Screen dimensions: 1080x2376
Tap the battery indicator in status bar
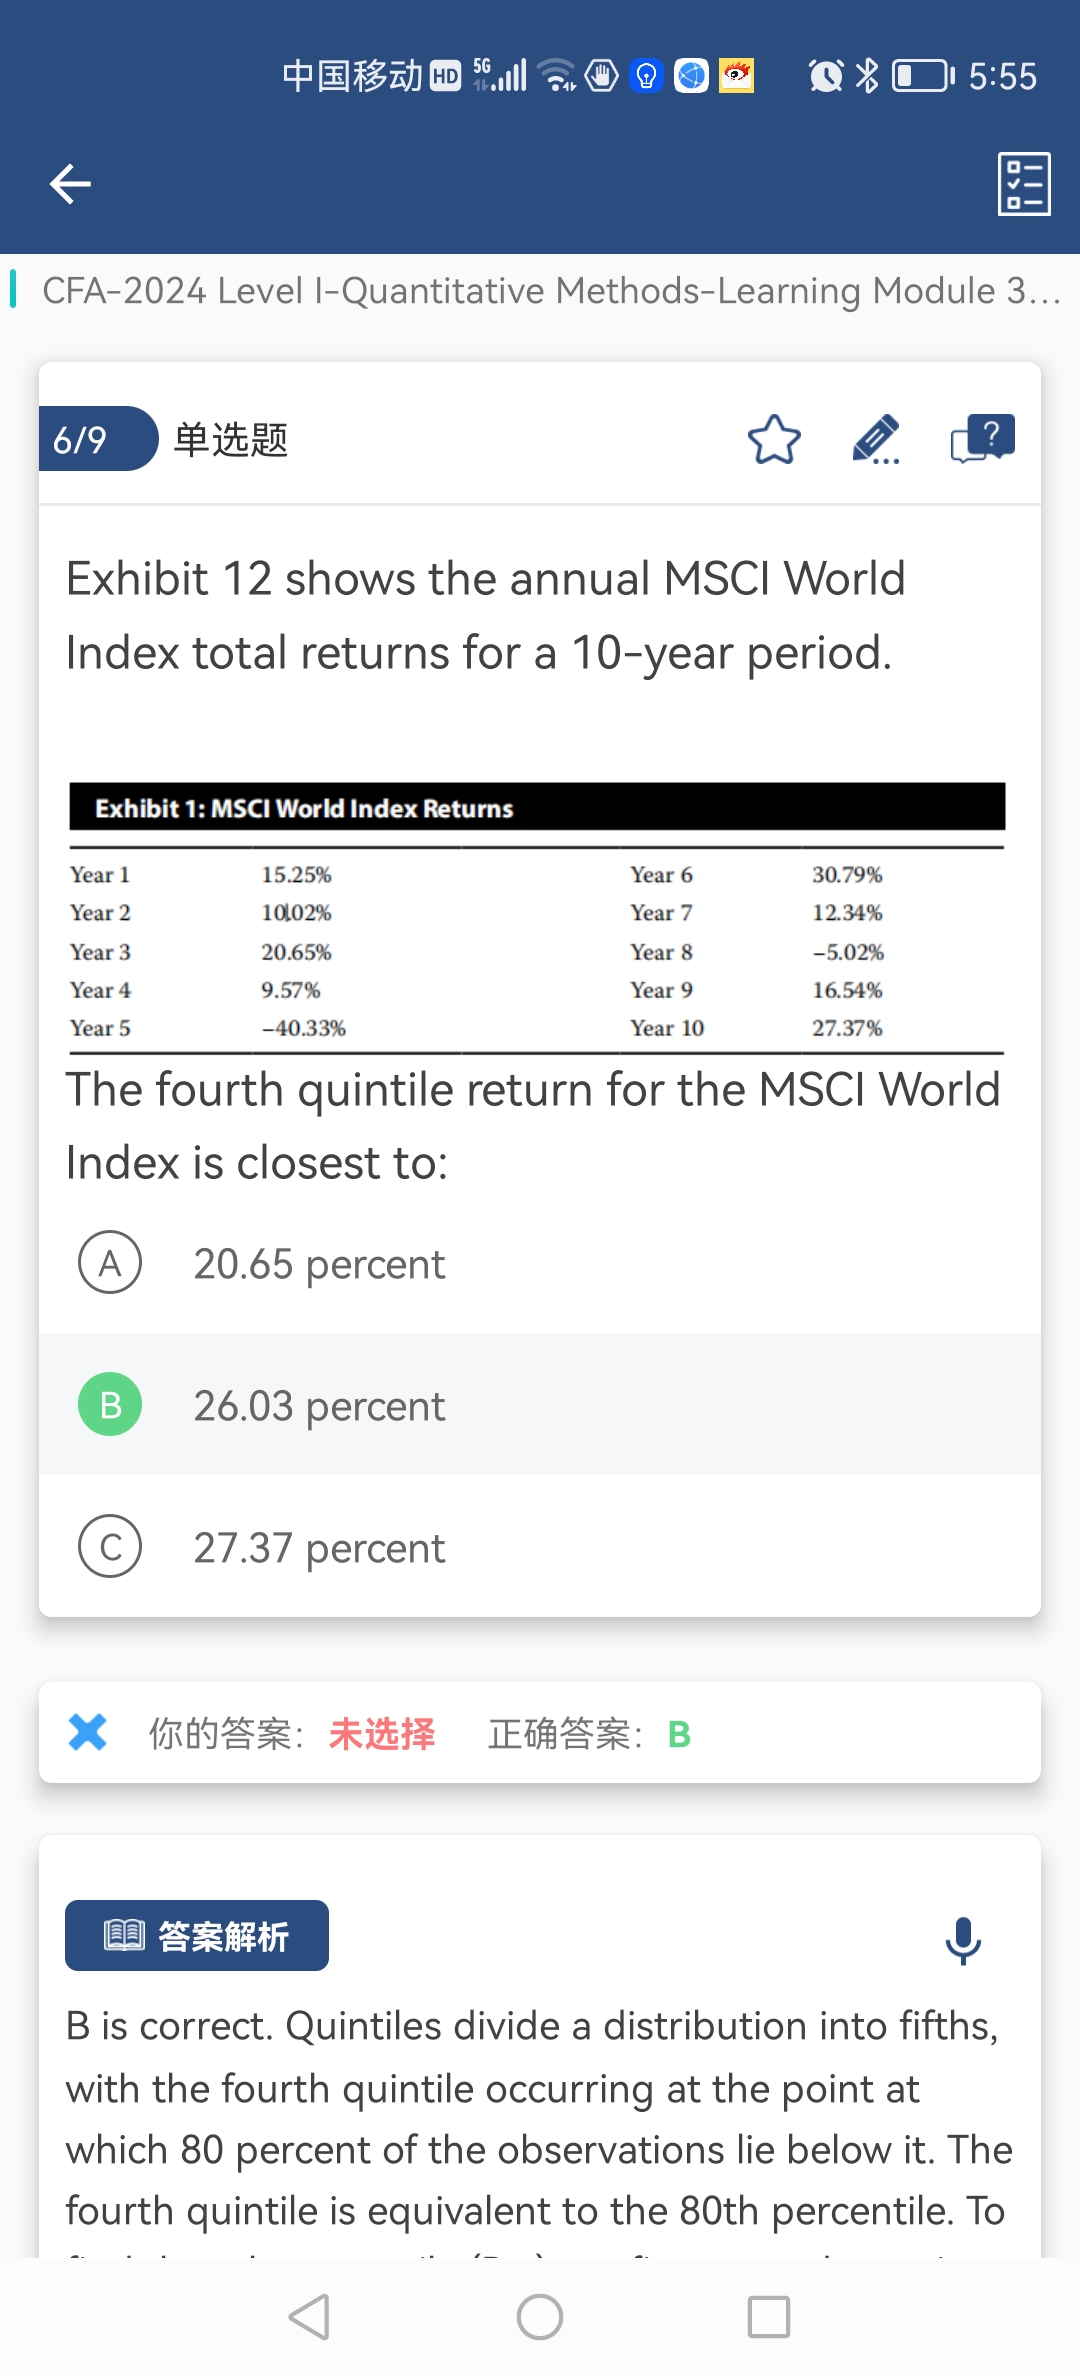(x=923, y=76)
